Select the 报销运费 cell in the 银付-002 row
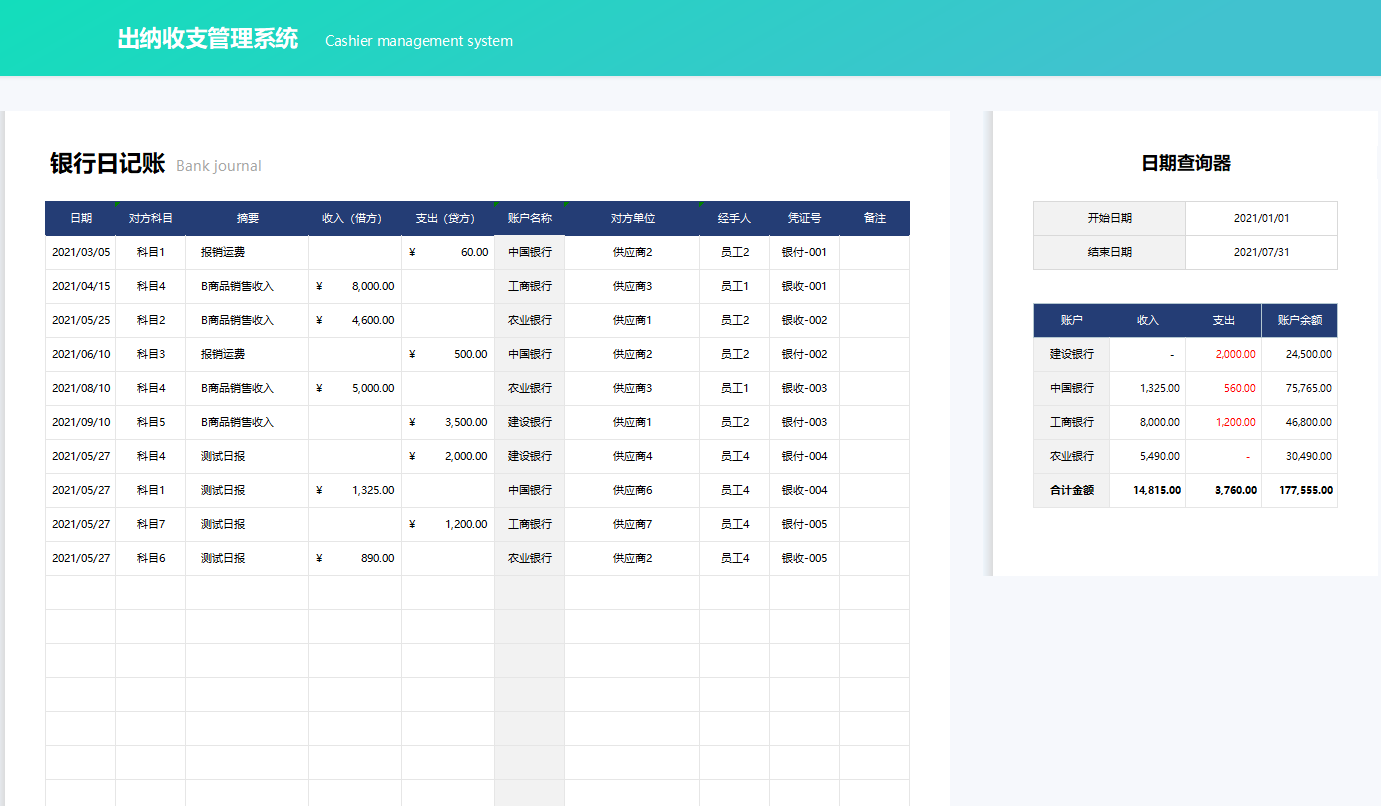 247,354
